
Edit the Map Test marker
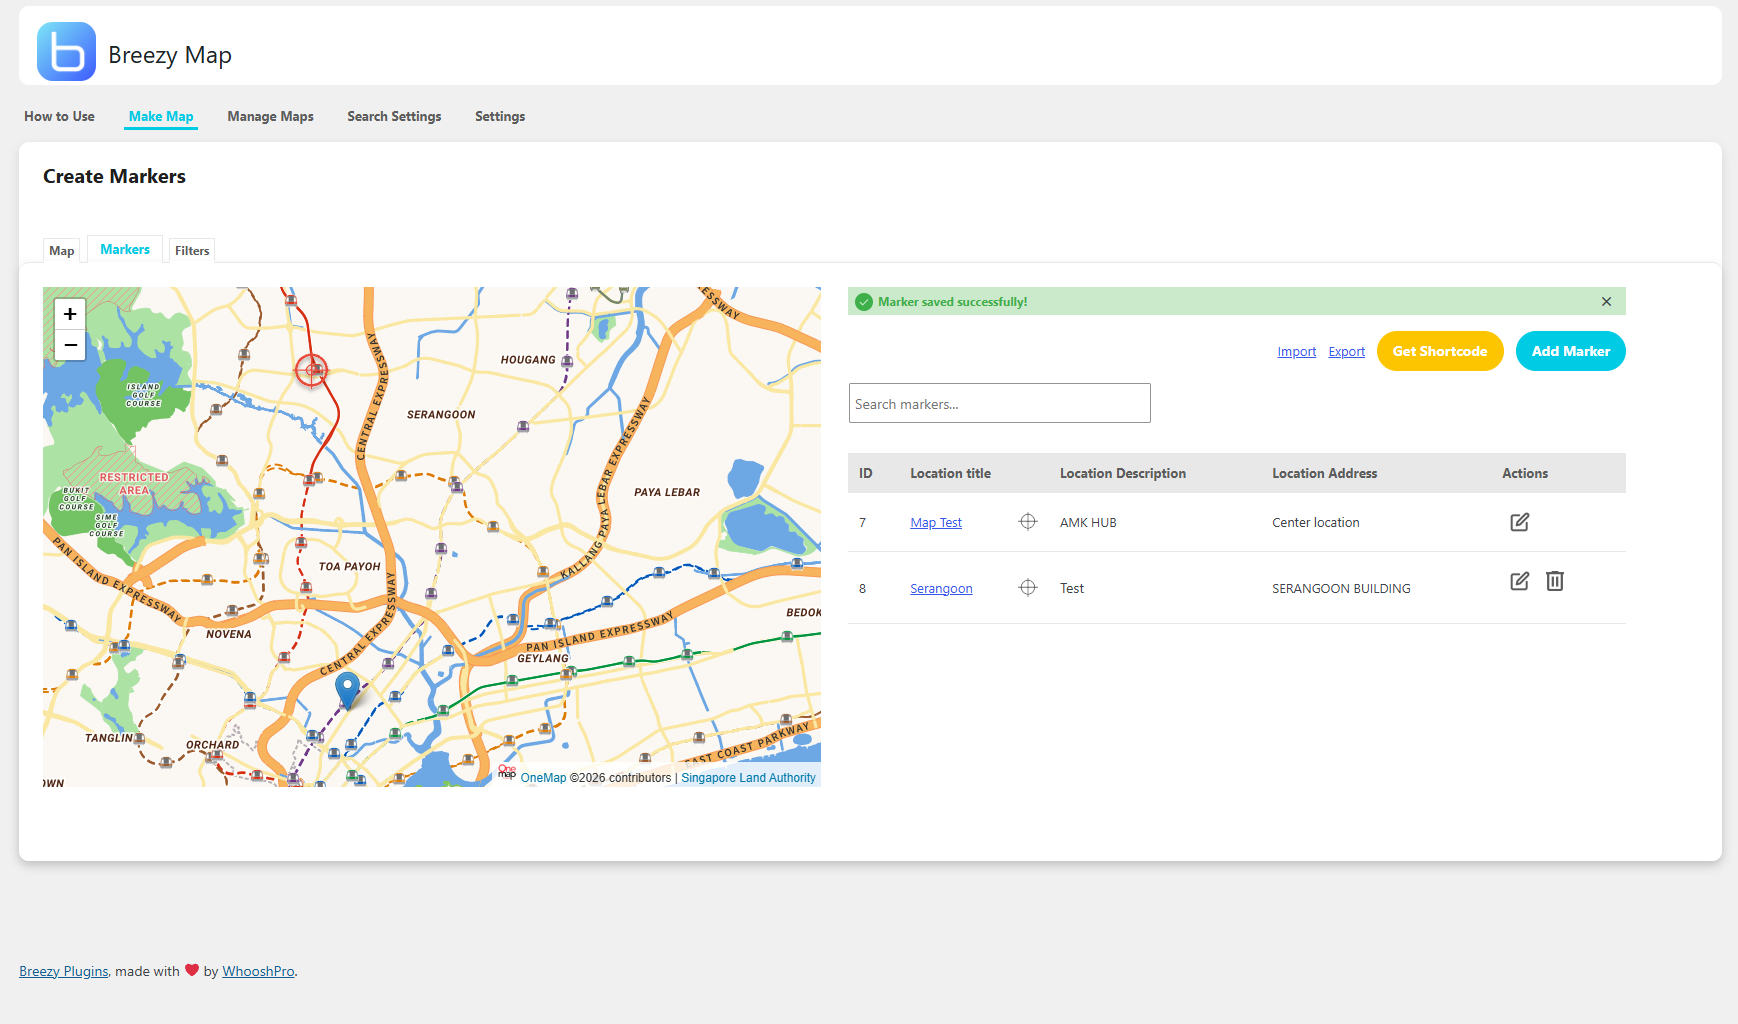coord(1520,522)
